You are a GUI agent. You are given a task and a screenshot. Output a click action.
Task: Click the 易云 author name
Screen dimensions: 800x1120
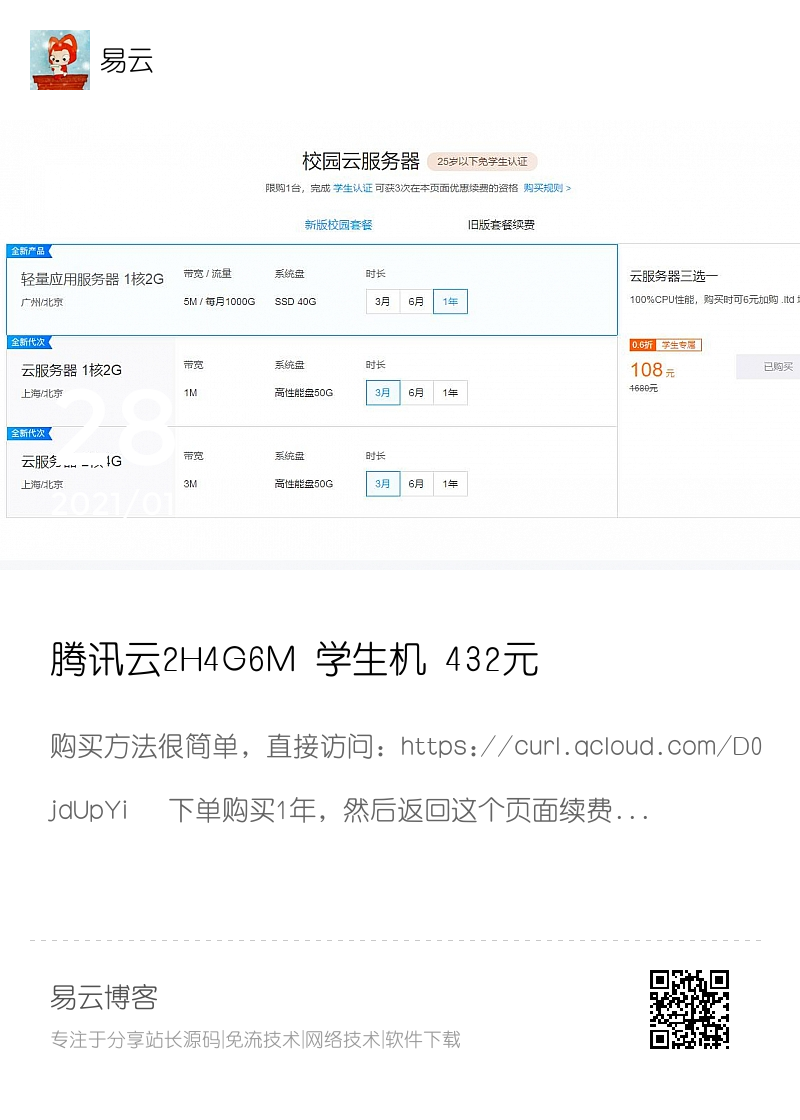(126, 61)
